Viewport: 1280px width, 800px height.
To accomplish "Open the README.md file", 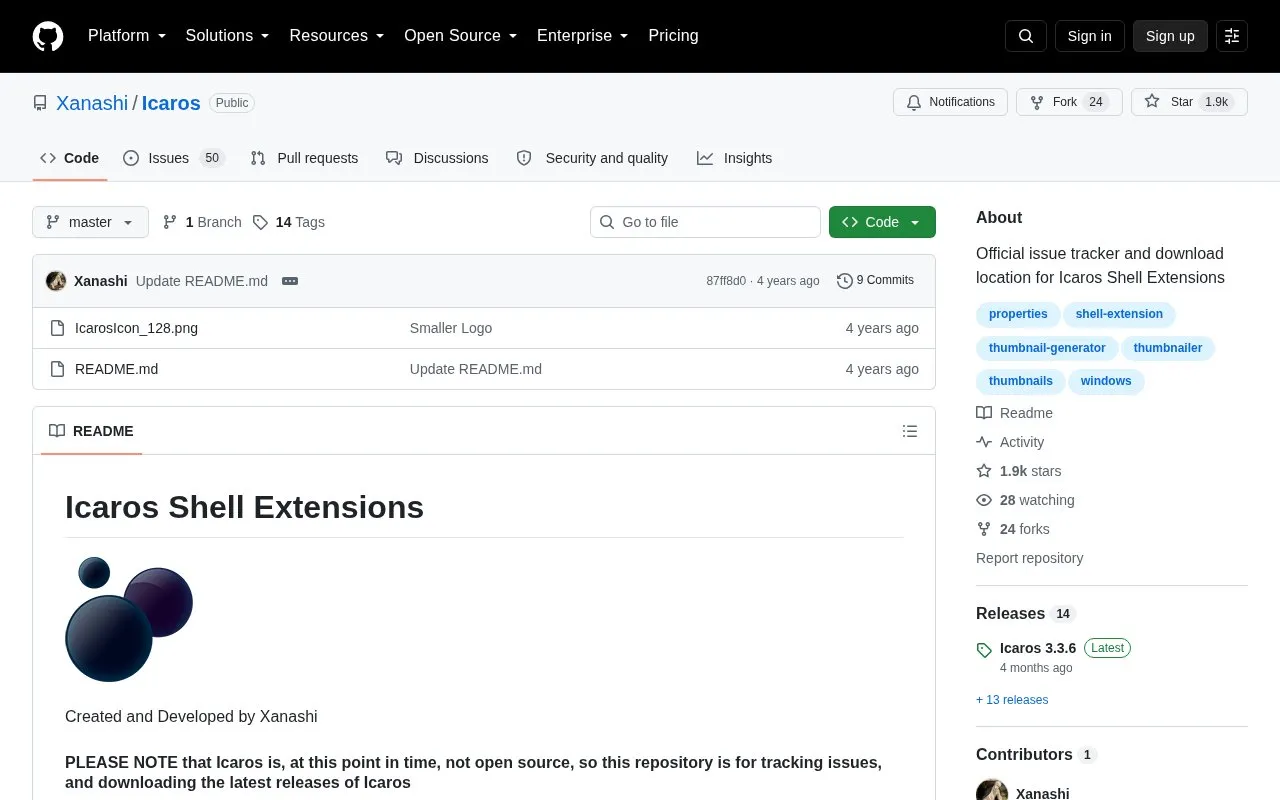I will 116,369.
